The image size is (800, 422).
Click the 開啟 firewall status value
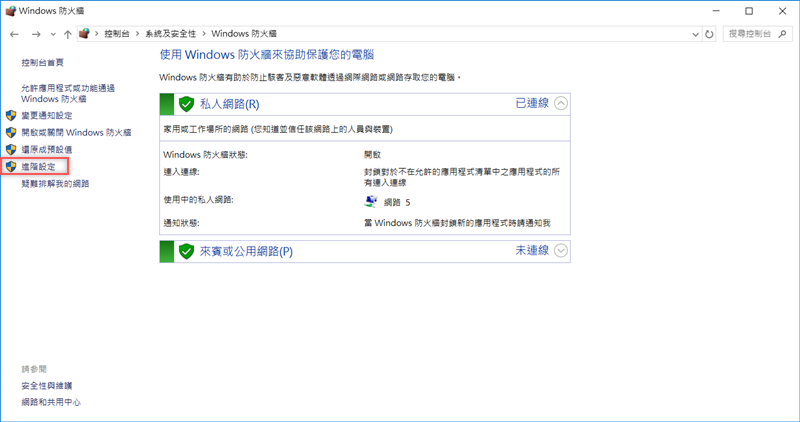372,155
